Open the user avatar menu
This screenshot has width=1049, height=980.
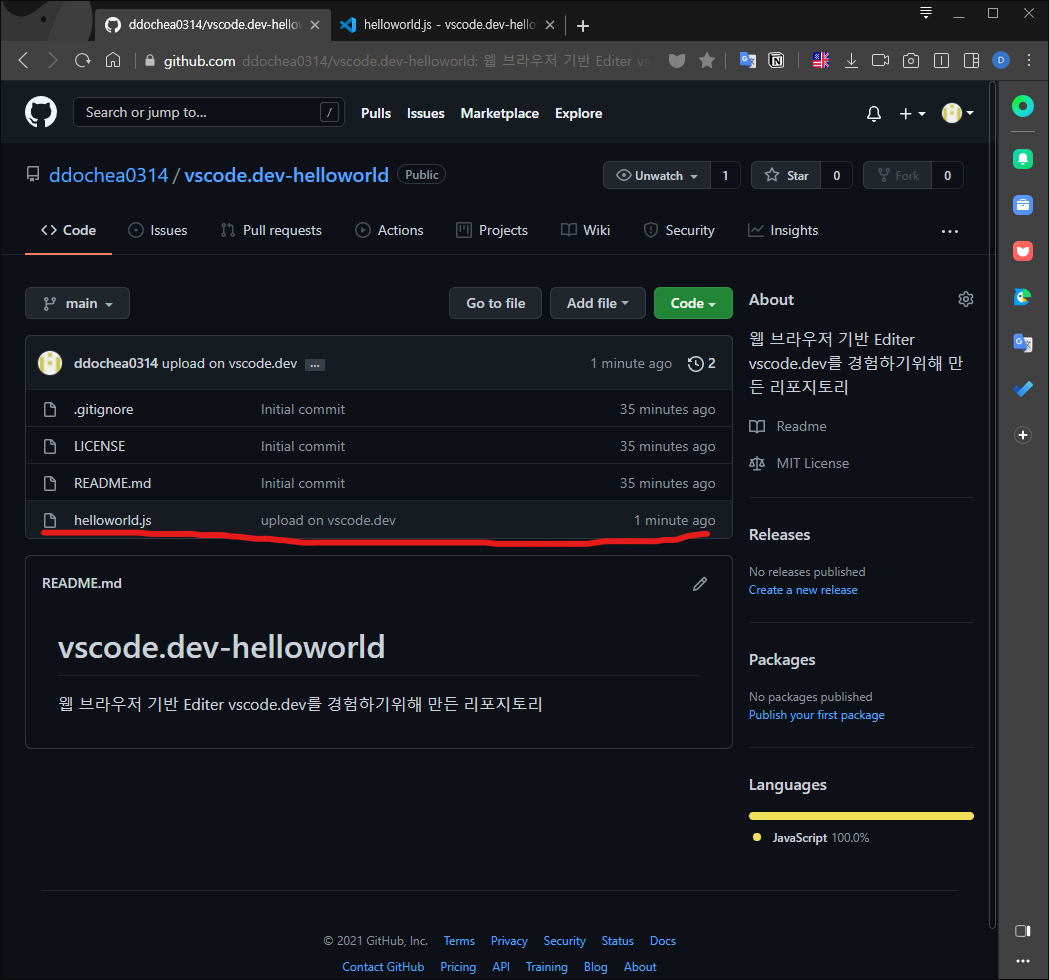click(x=957, y=113)
